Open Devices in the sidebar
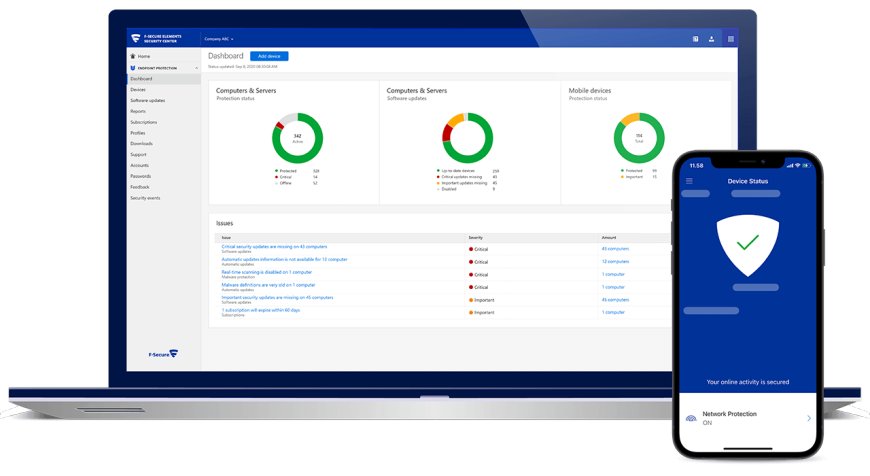The width and height of the screenshot is (870, 476). (x=138, y=89)
